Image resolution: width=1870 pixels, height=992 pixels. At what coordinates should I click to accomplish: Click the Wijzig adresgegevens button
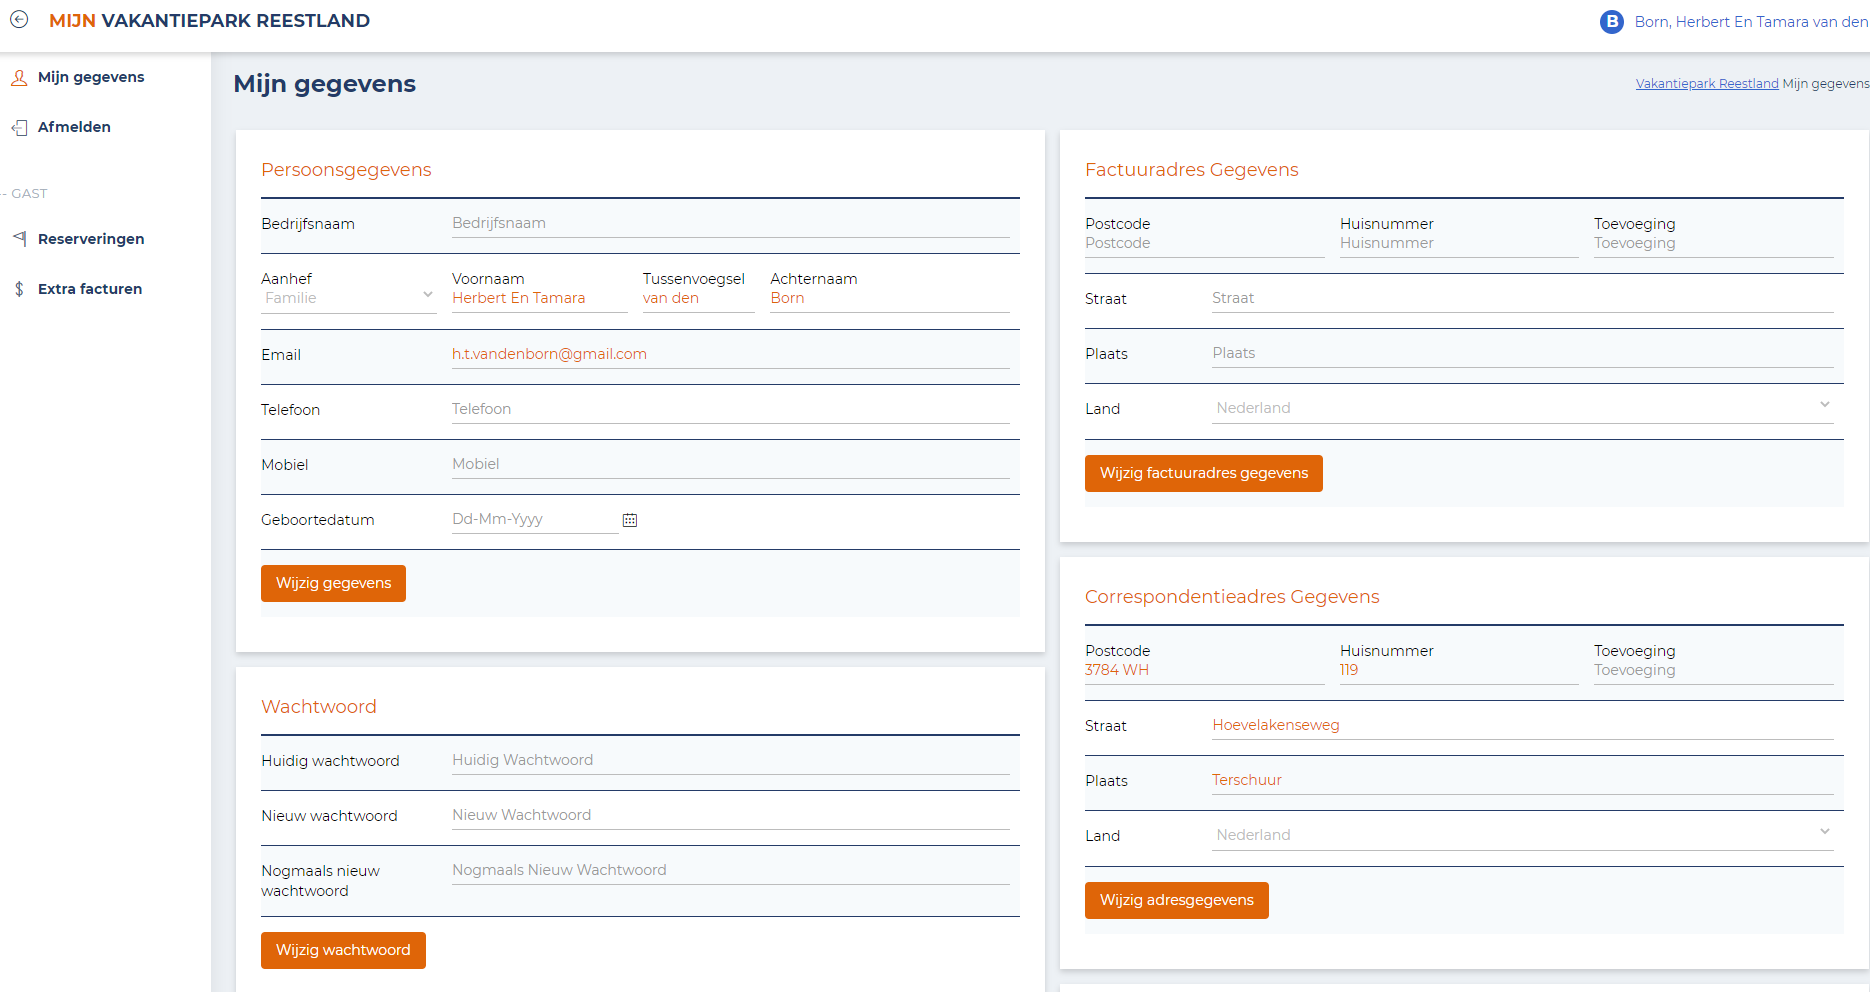[1176, 900]
